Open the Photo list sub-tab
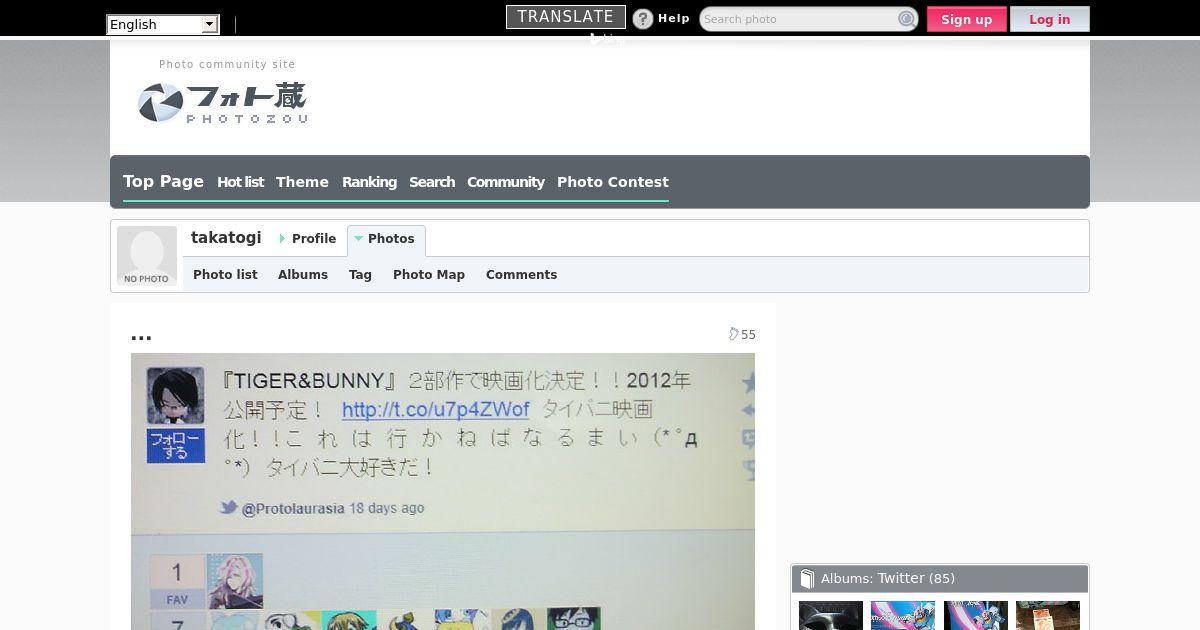This screenshot has width=1200, height=630. click(x=225, y=275)
